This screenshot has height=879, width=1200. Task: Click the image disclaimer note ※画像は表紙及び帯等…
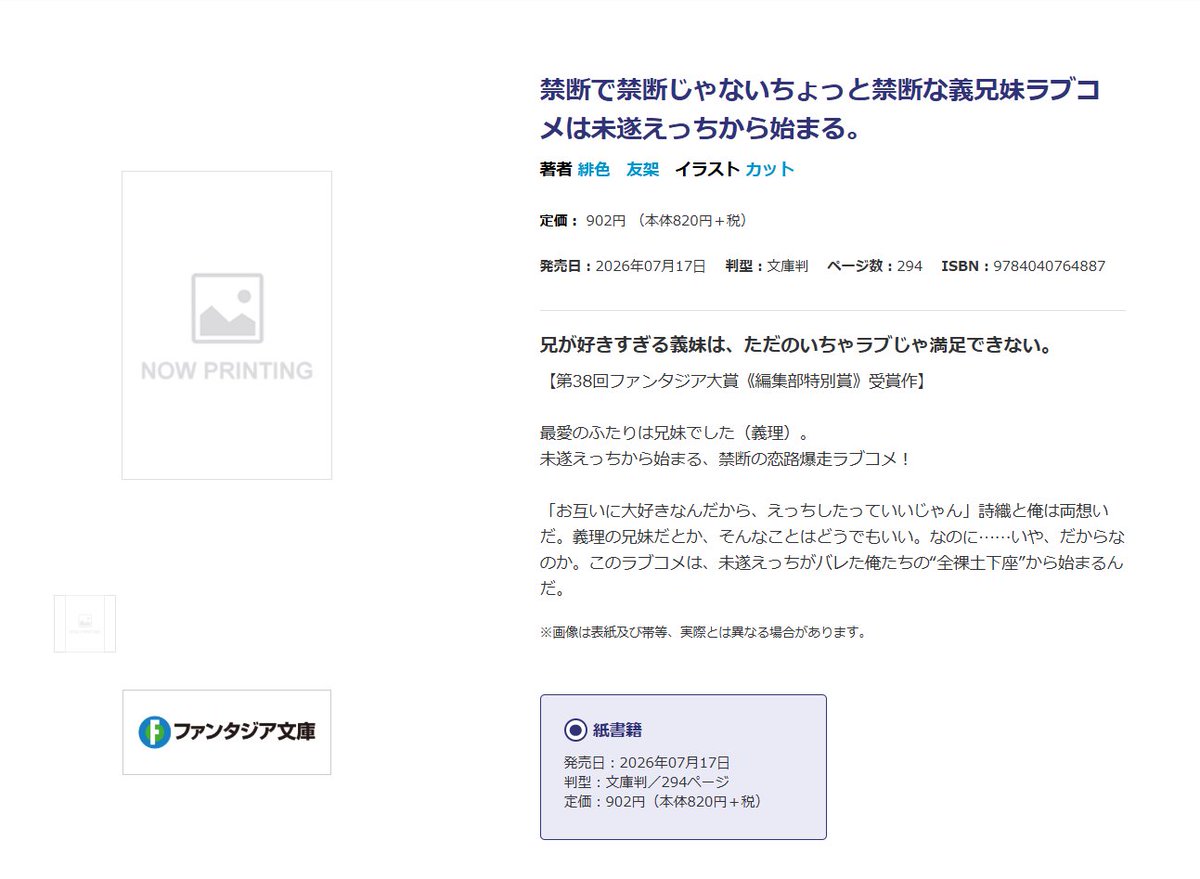coord(703,632)
